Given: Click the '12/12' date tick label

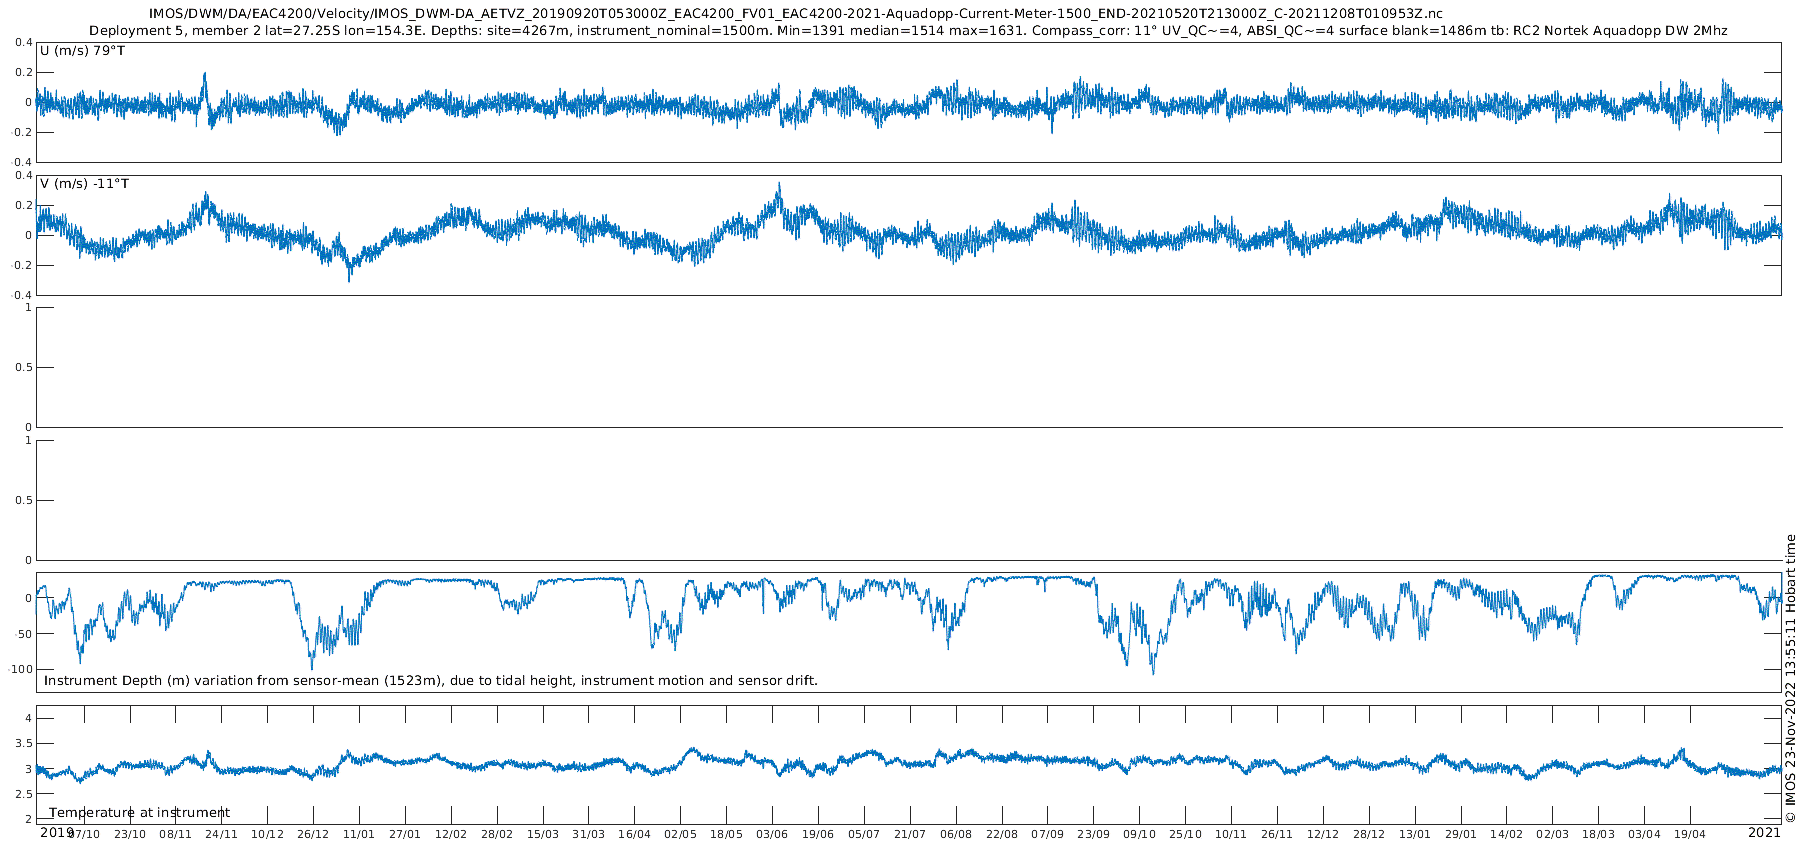Looking at the screenshot, I should (1323, 834).
